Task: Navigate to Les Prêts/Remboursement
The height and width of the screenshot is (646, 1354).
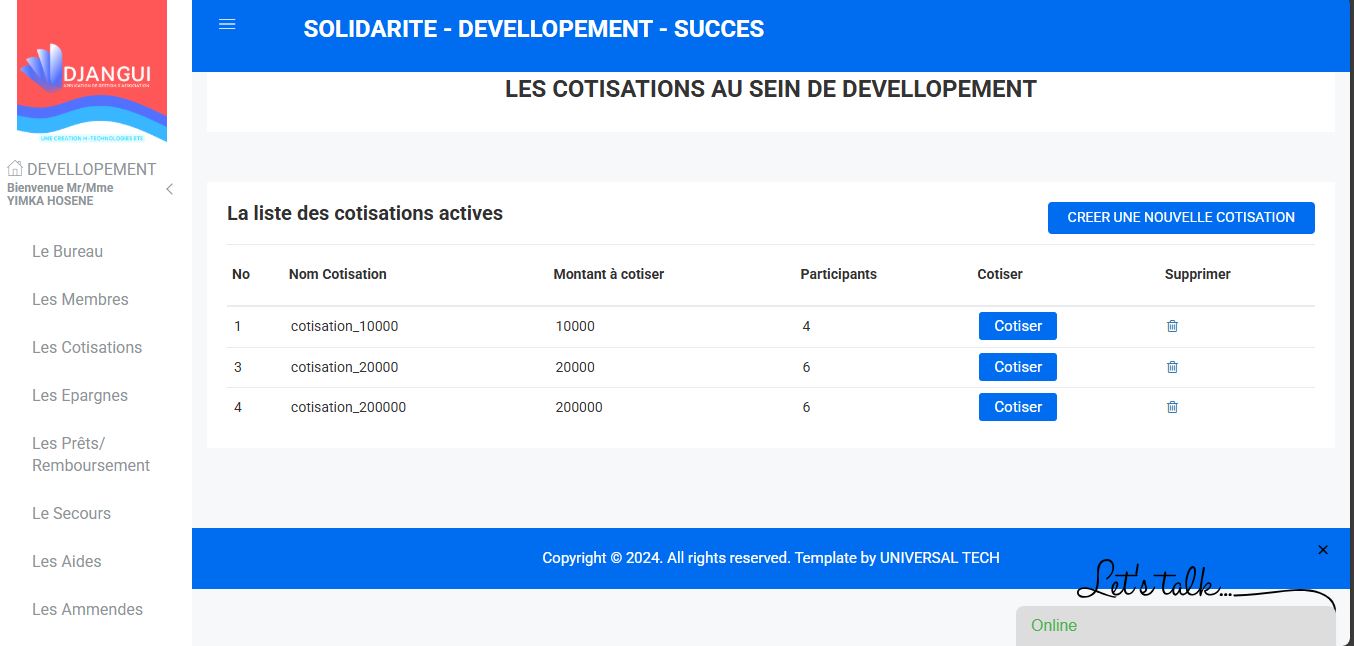Action: pos(91,454)
